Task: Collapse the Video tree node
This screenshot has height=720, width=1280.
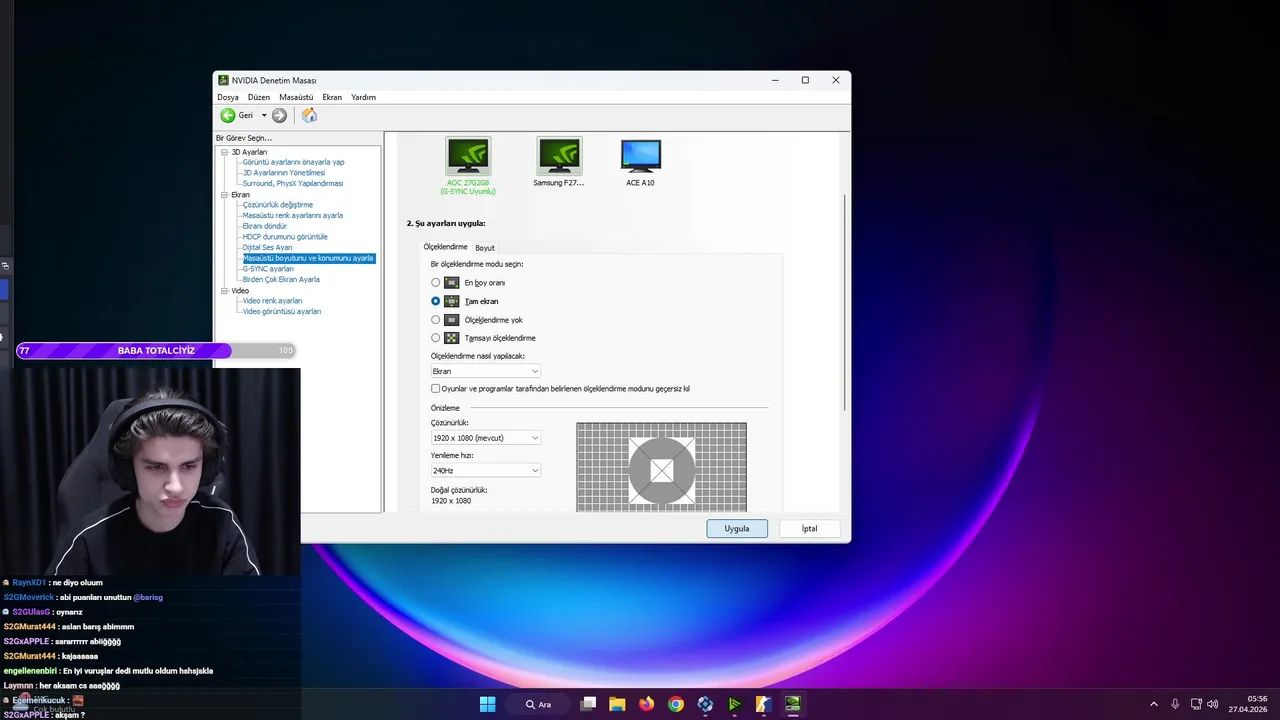Action: click(225, 291)
